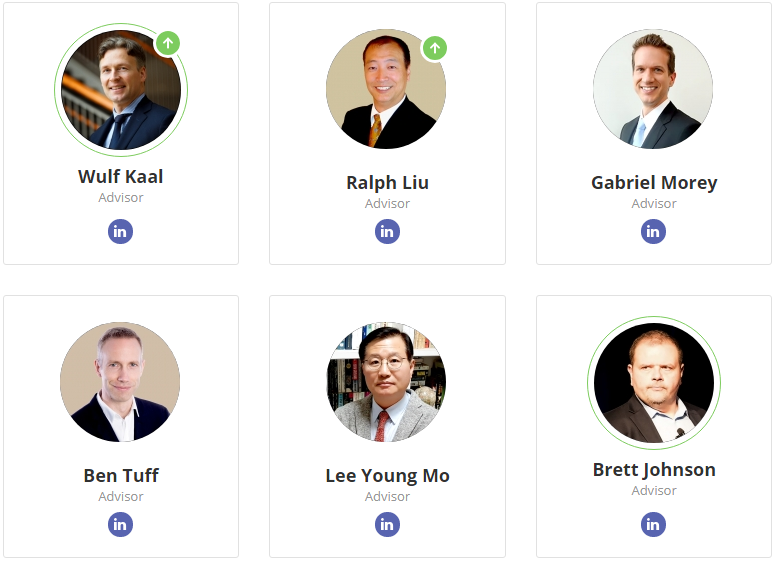Click the Ben Tuff name heading

[121, 475]
